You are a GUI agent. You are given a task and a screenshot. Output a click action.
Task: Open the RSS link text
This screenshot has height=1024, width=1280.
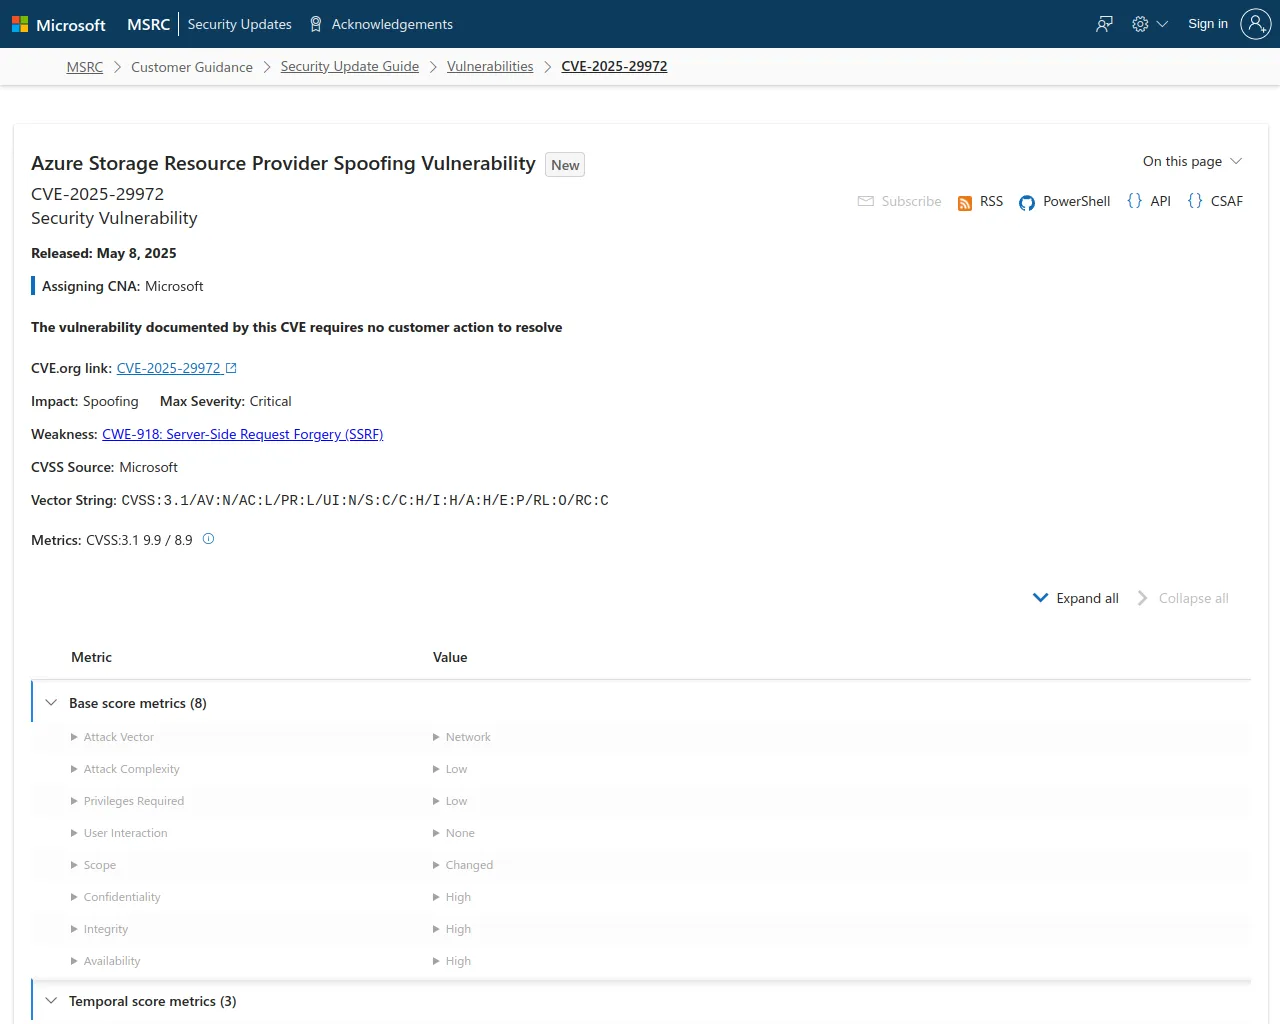pos(991,201)
